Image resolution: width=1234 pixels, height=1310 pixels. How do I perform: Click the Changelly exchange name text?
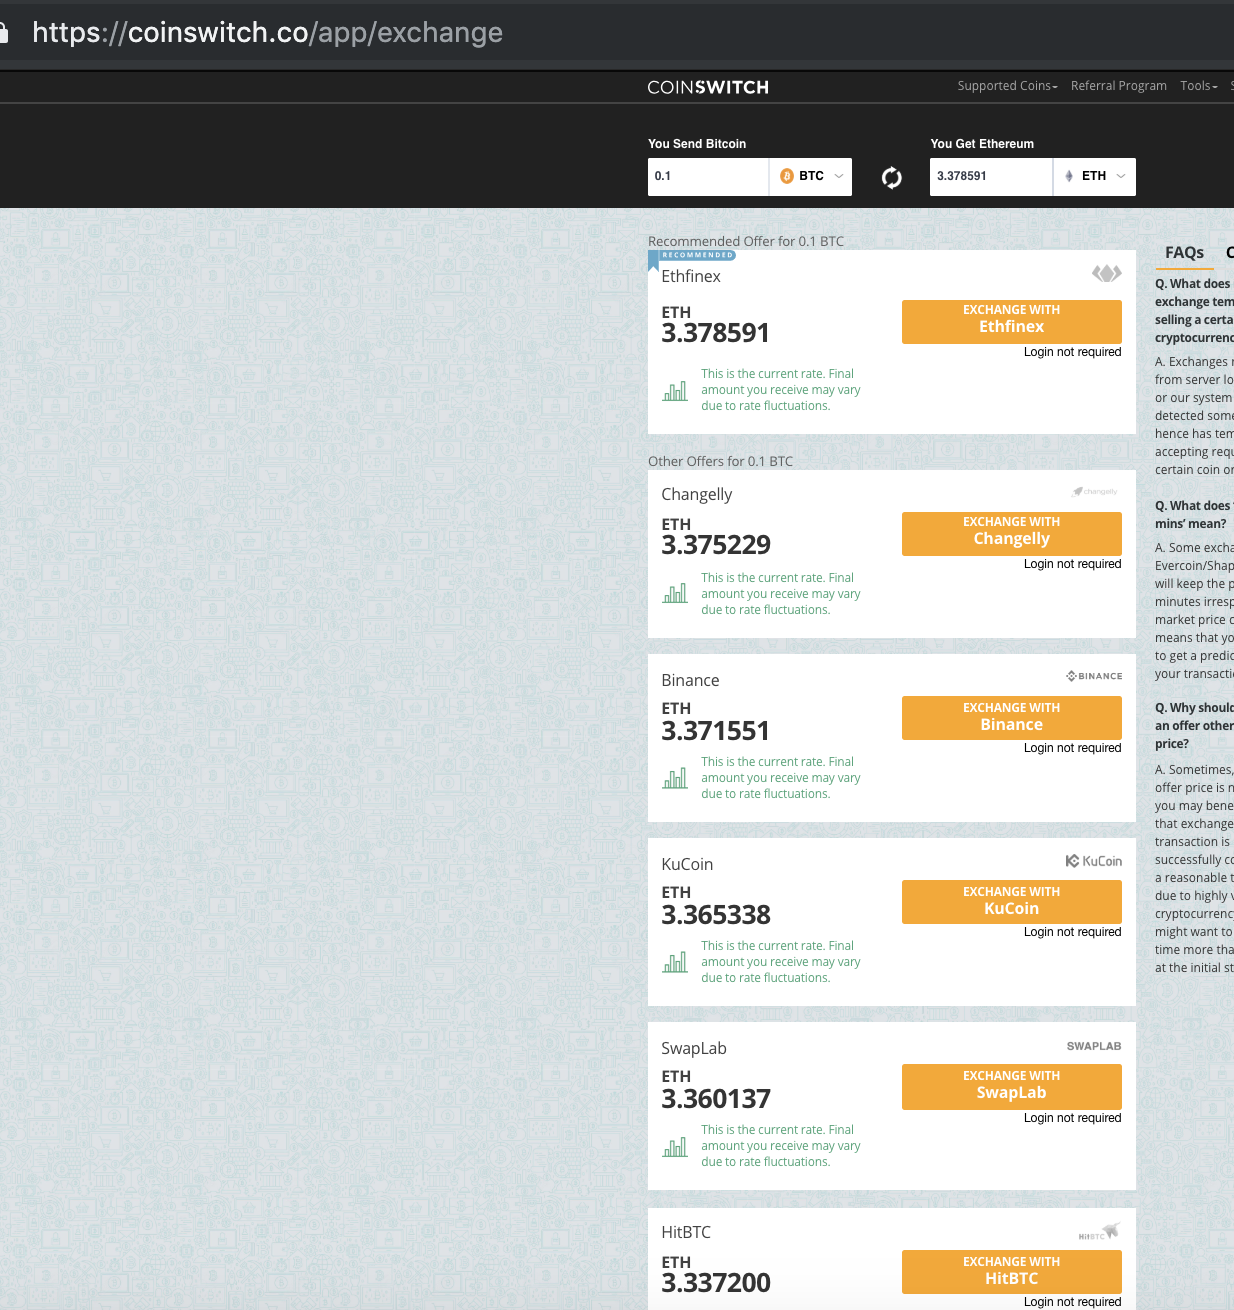697,494
